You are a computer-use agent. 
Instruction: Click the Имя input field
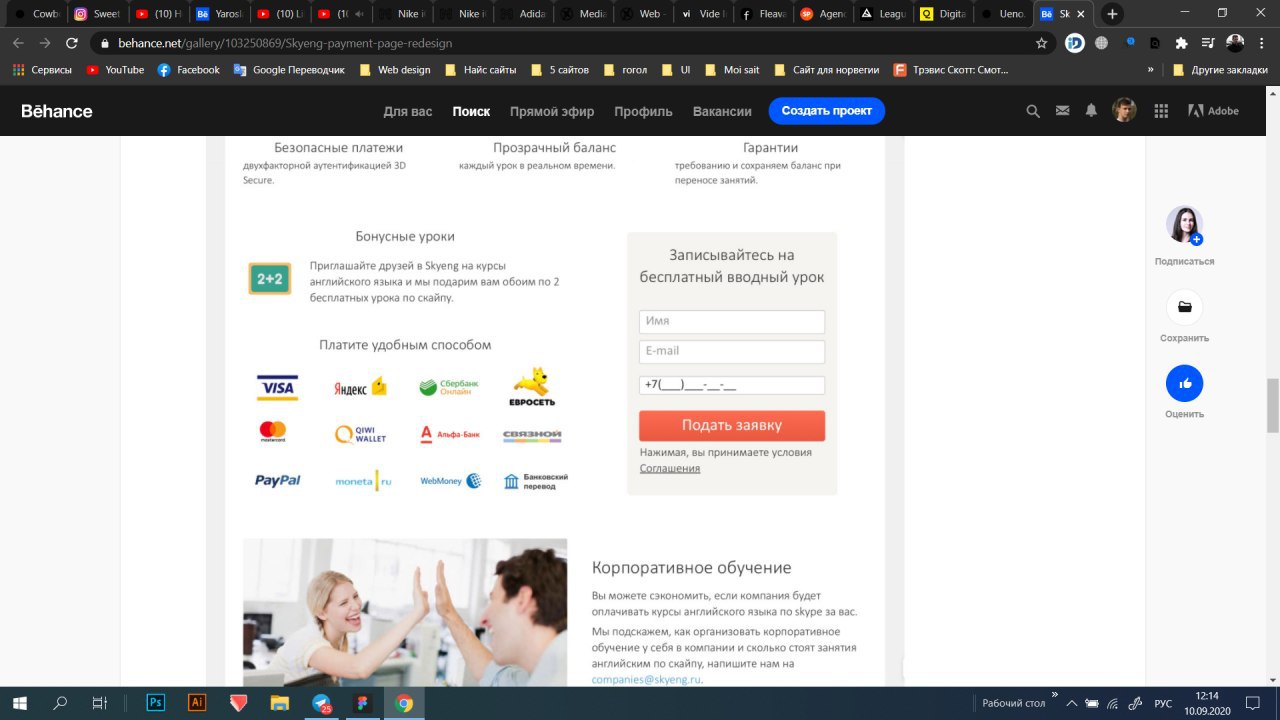click(732, 321)
